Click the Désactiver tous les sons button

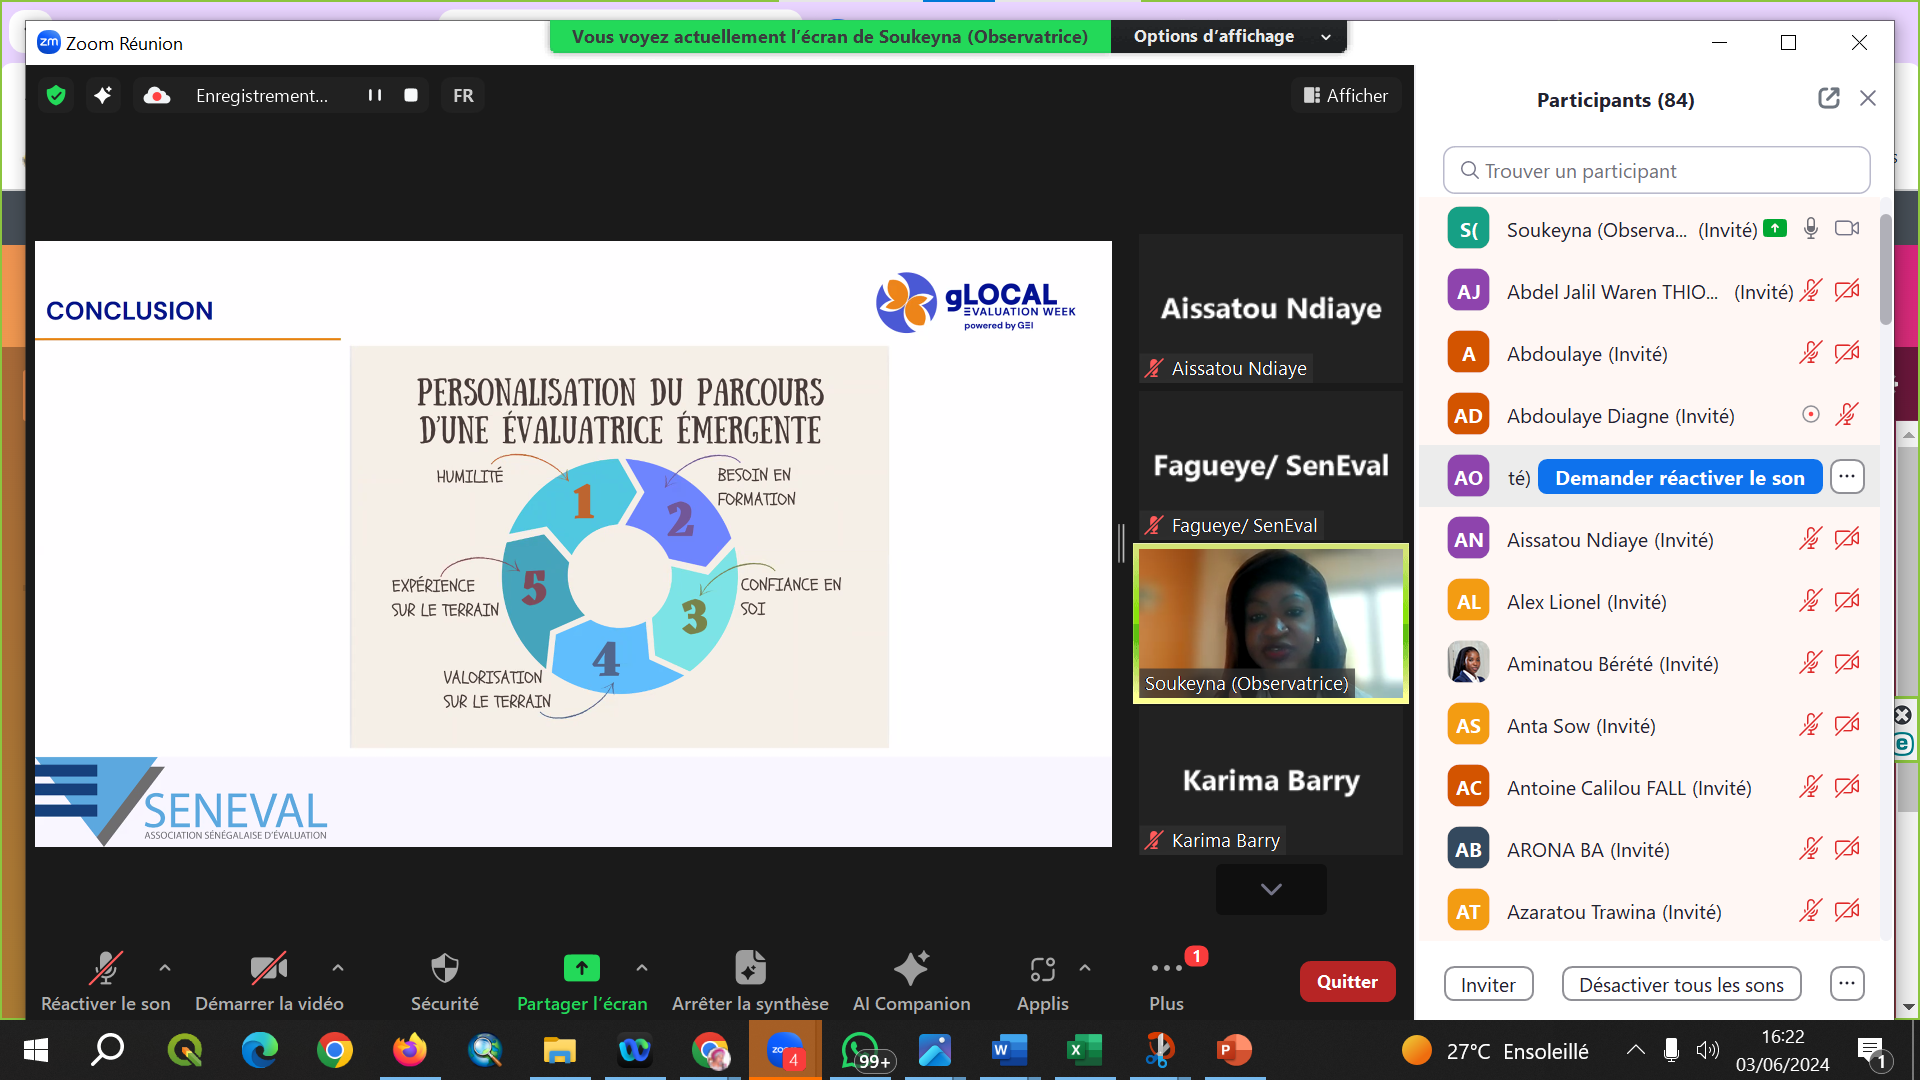[x=1681, y=984]
